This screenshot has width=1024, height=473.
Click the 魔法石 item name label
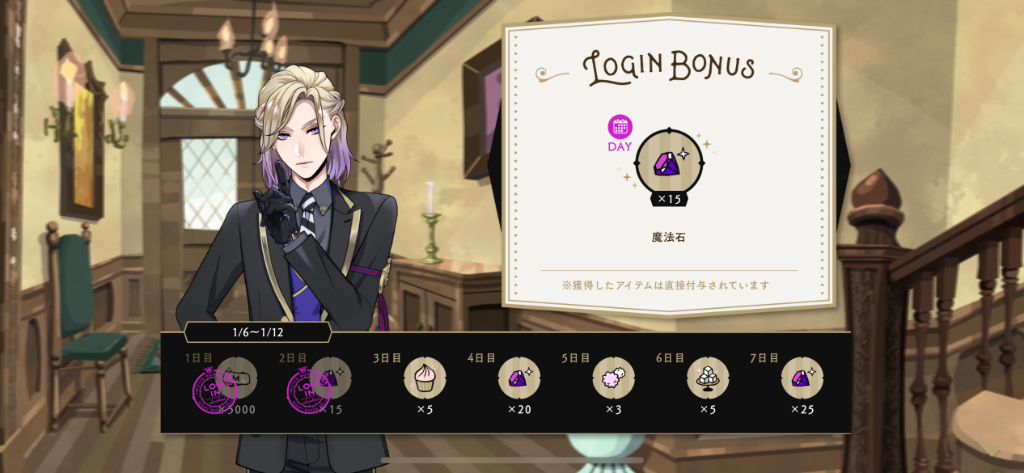pos(669,237)
